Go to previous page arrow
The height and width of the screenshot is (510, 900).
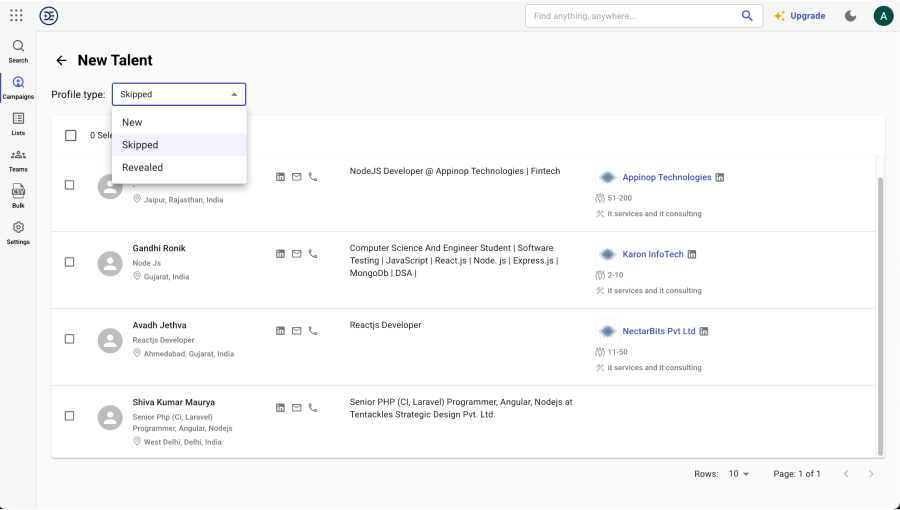click(846, 474)
